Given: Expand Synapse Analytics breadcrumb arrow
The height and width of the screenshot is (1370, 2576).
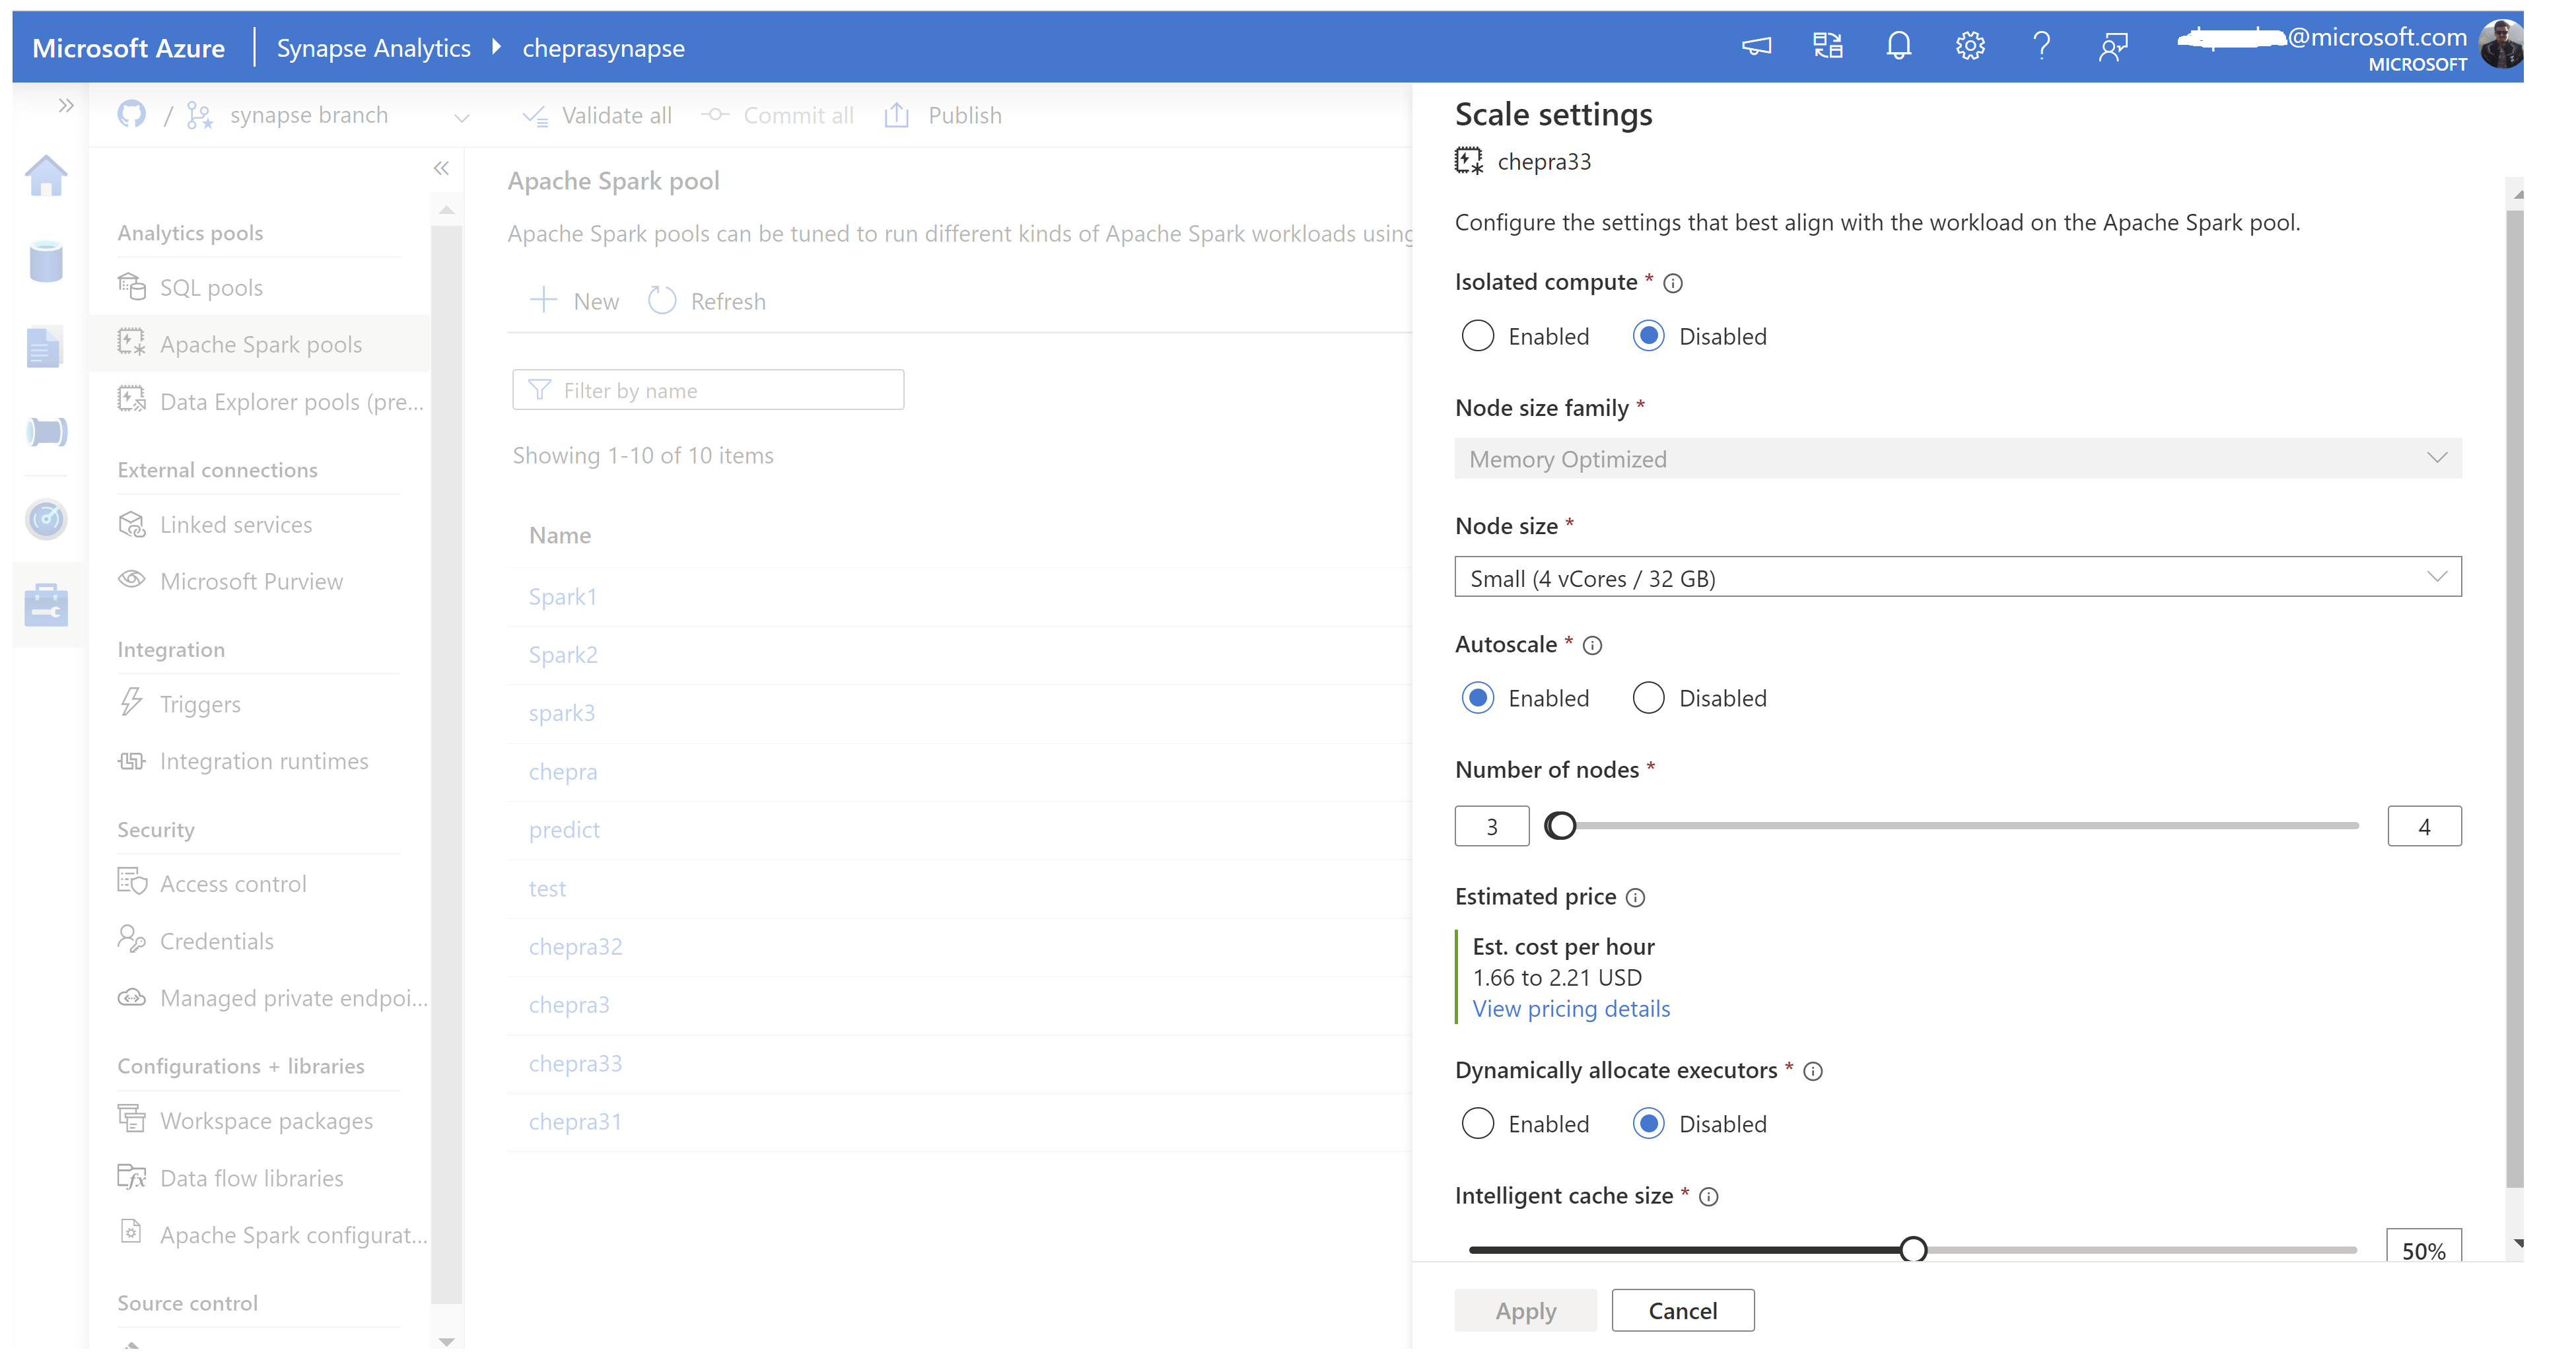Looking at the screenshot, I should 496,47.
